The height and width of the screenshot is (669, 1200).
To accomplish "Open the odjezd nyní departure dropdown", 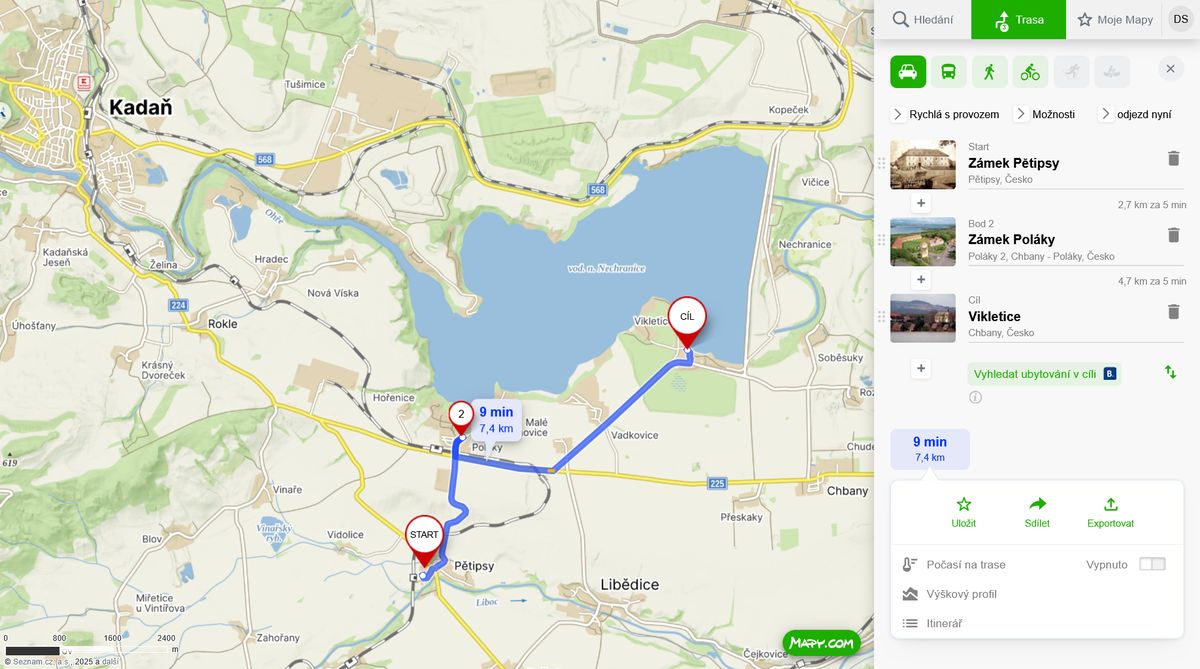I will click(x=1135, y=114).
